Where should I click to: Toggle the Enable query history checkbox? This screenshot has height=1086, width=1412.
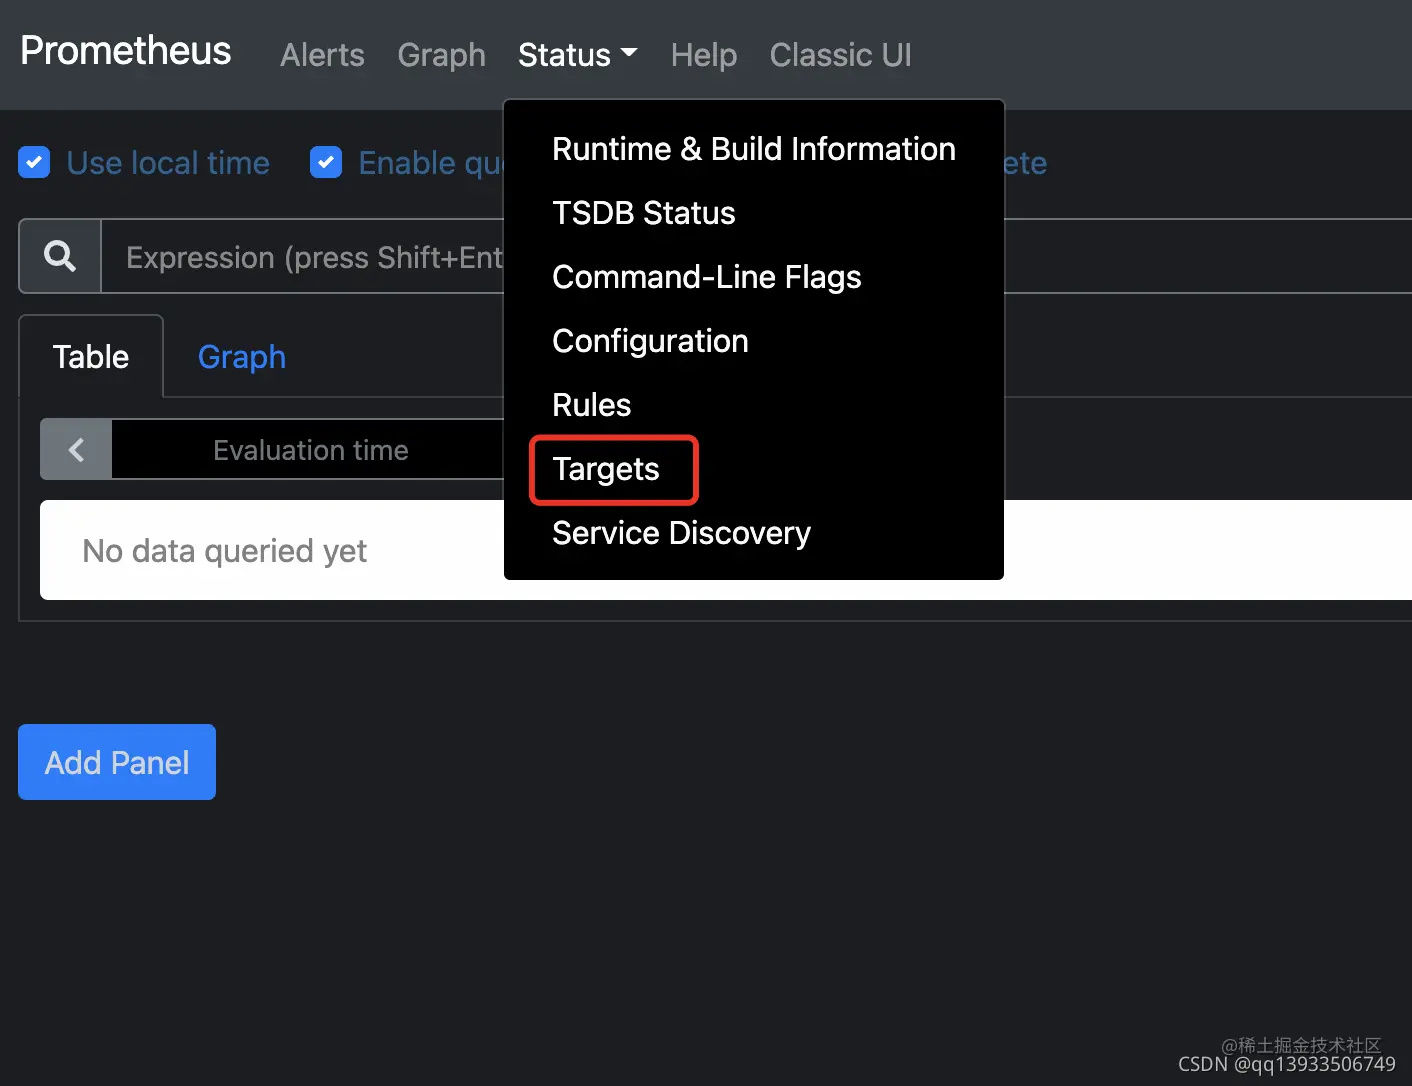tap(326, 162)
